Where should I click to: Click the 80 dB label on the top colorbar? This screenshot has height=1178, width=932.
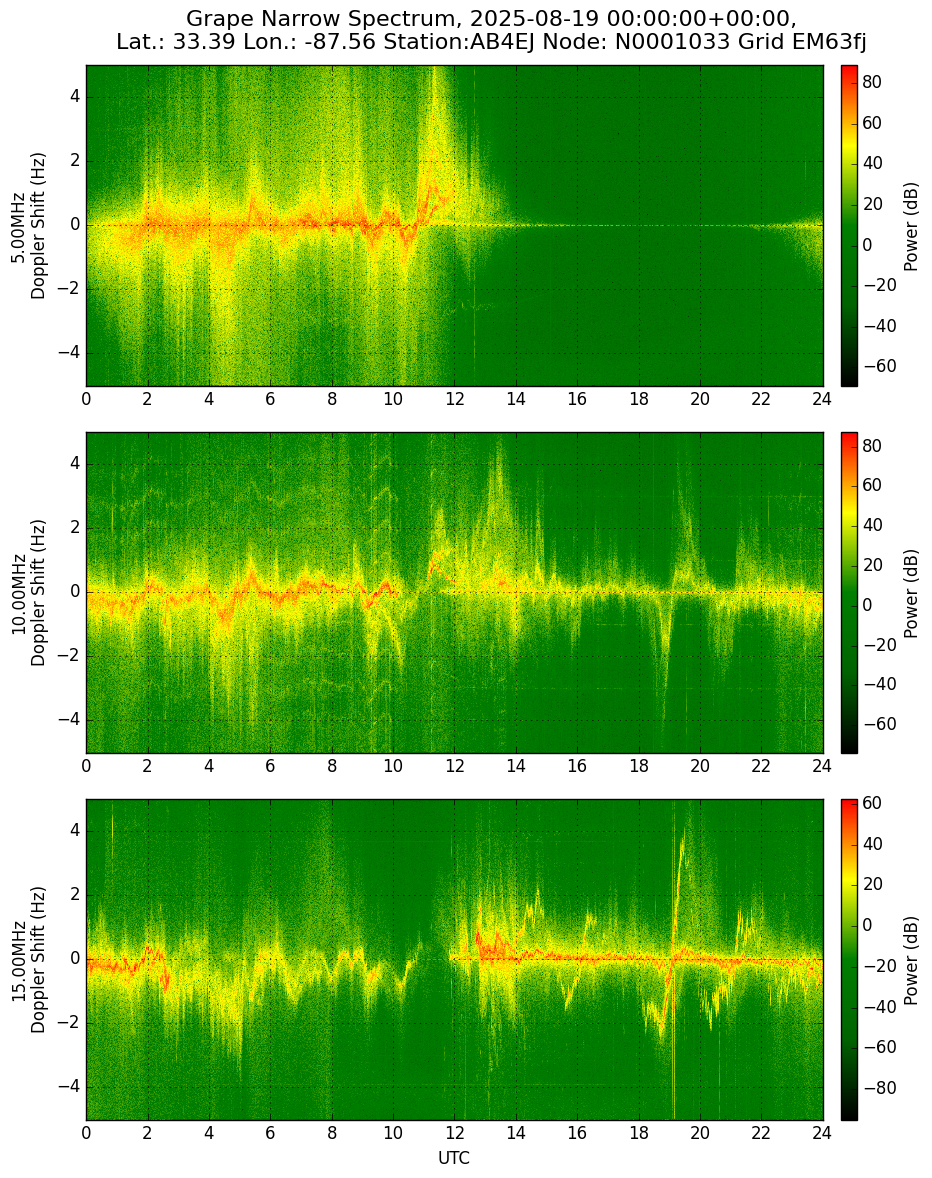coord(872,83)
